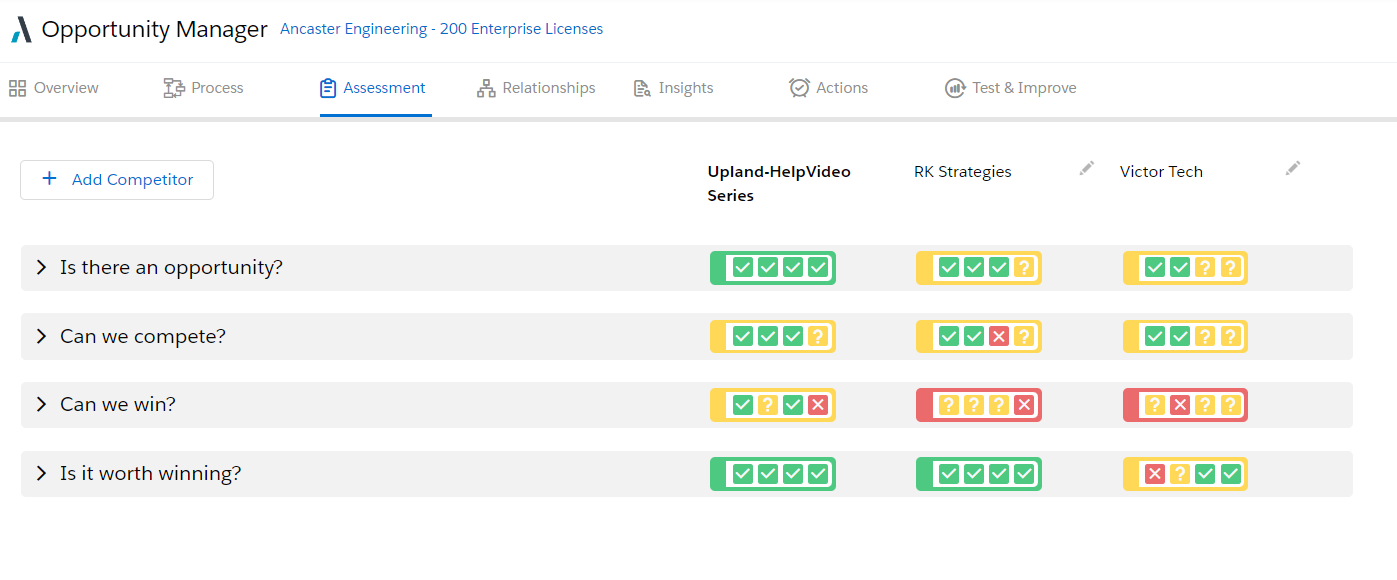Expand 'Is there an opportunity?' section
This screenshot has height=580, width=1397.
41,268
